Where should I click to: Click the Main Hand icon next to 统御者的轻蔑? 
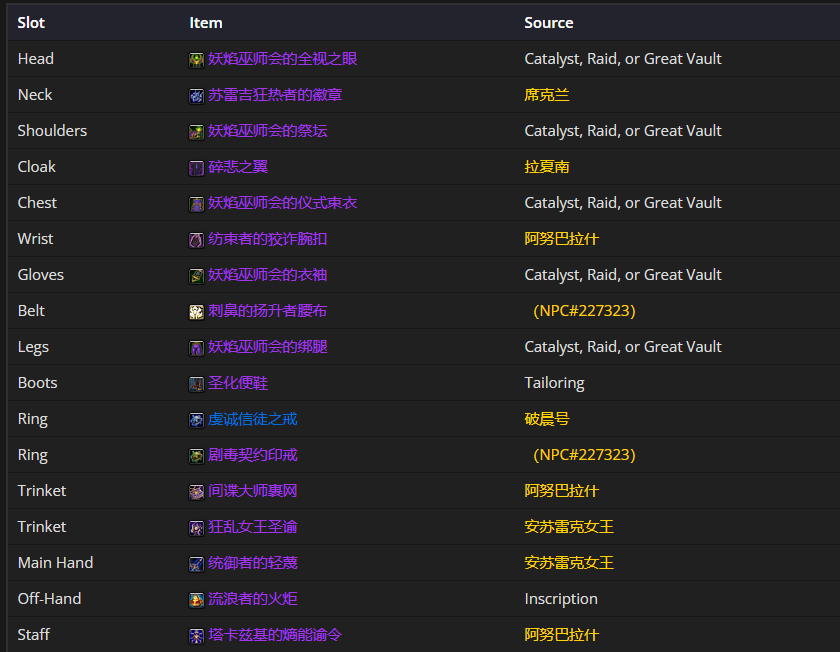pyautogui.click(x=197, y=563)
